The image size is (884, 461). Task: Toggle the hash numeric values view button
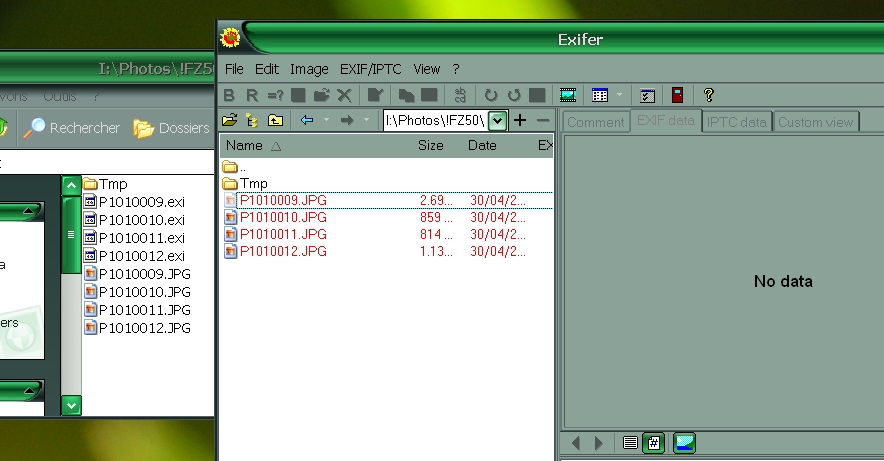[653, 442]
